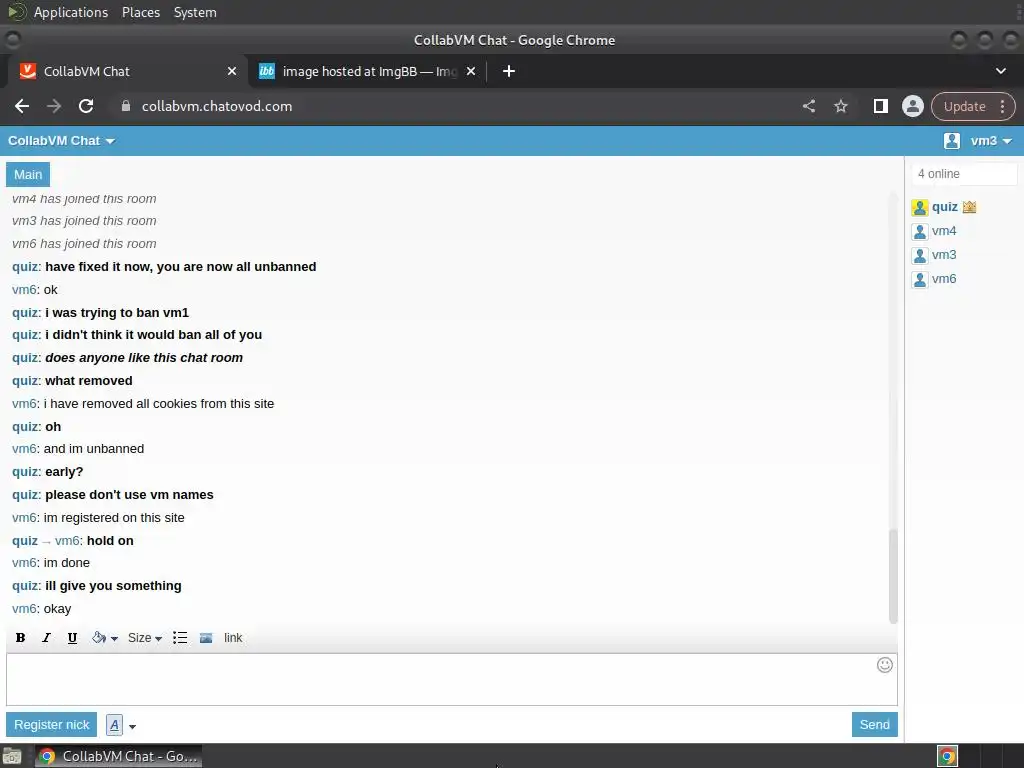The height and width of the screenshot is (768, 1024).
Task: Go back in browser history
Action: point(22,106)
